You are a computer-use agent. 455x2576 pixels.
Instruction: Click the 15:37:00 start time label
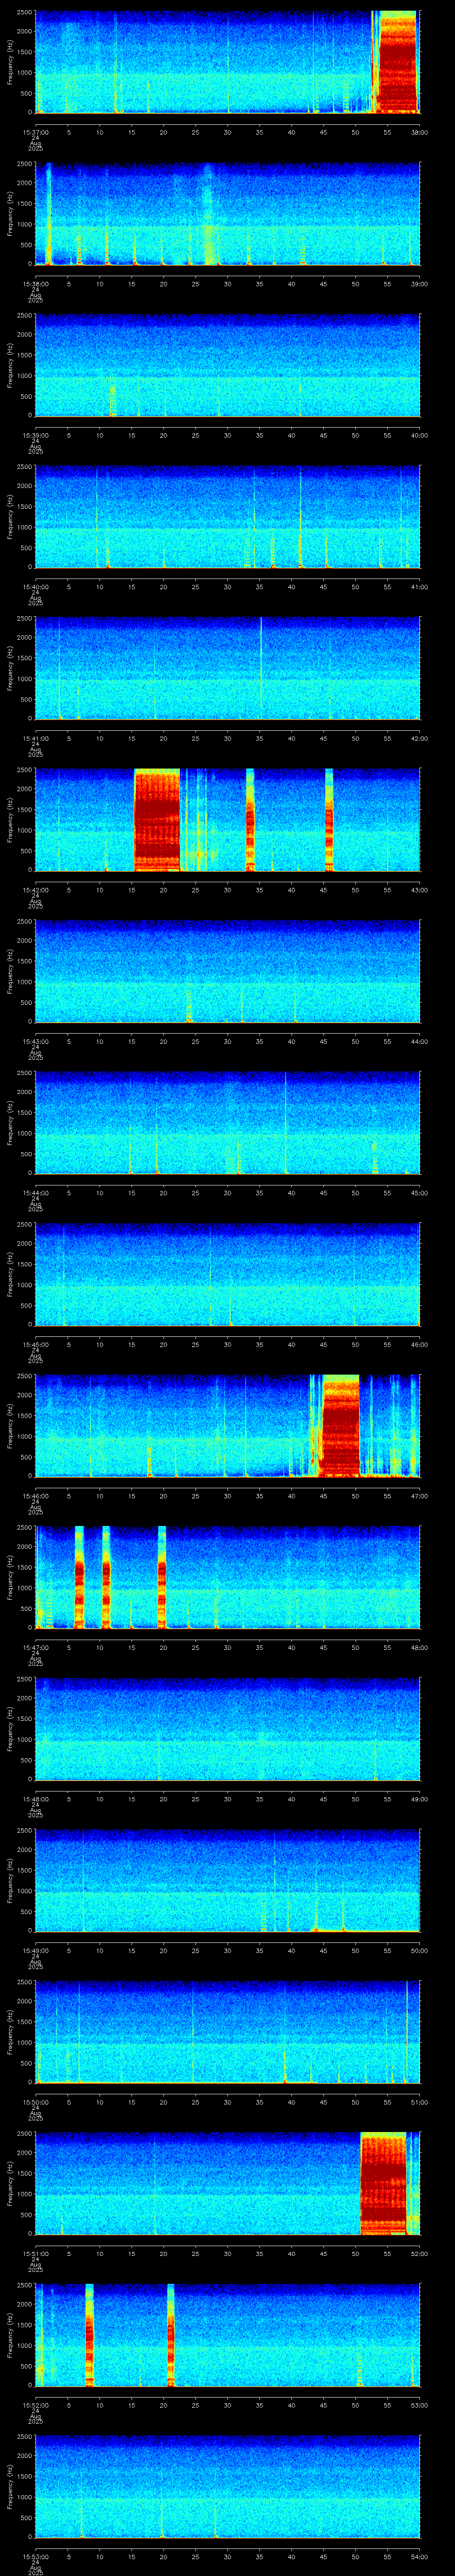(36, 132)
